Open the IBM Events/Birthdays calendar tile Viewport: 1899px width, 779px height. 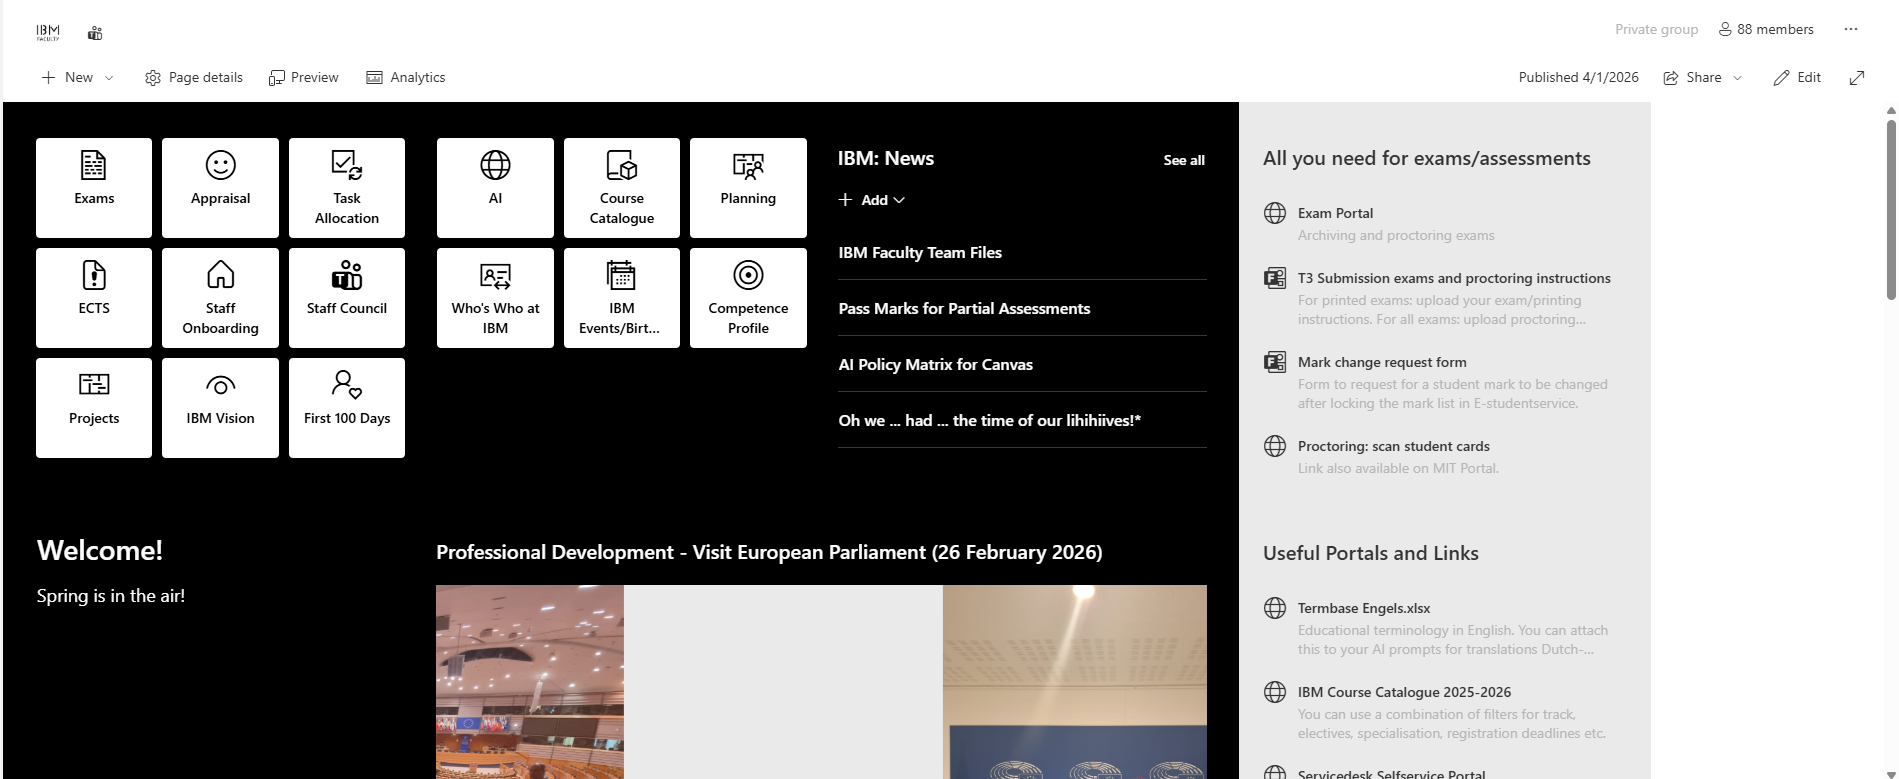click(x=622, y=298)
